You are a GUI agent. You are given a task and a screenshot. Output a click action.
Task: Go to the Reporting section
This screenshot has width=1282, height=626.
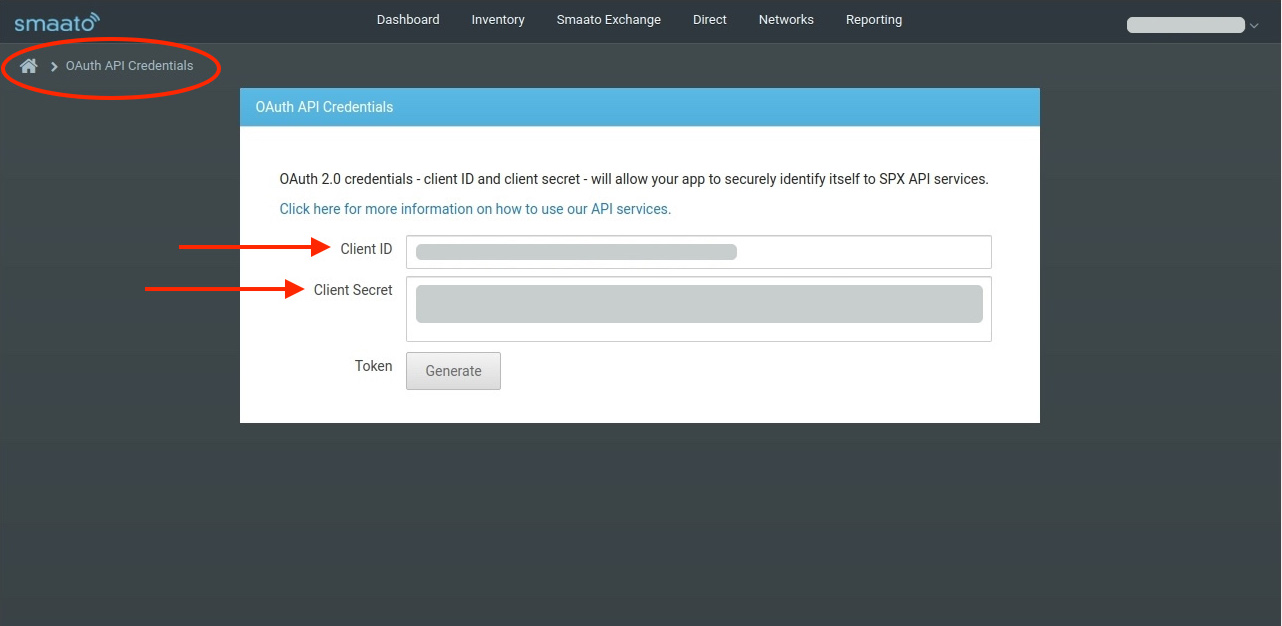[x=873, y=20]
